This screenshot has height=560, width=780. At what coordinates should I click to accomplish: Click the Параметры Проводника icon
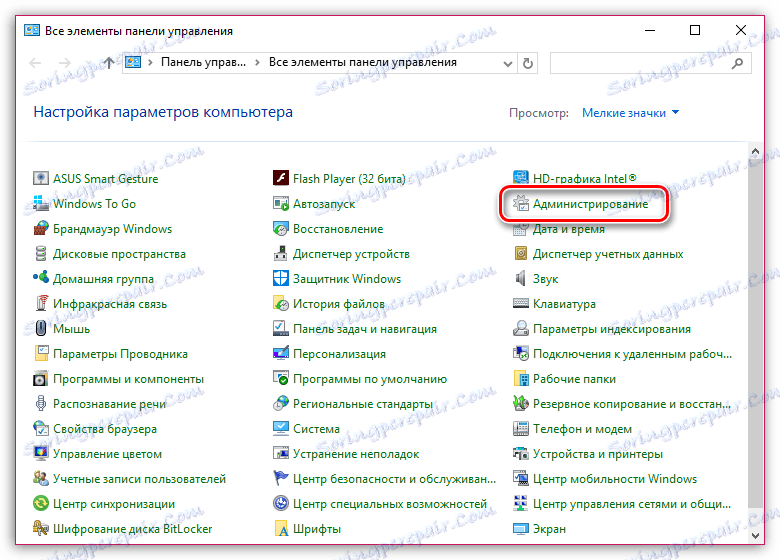[x=40, y=353]
